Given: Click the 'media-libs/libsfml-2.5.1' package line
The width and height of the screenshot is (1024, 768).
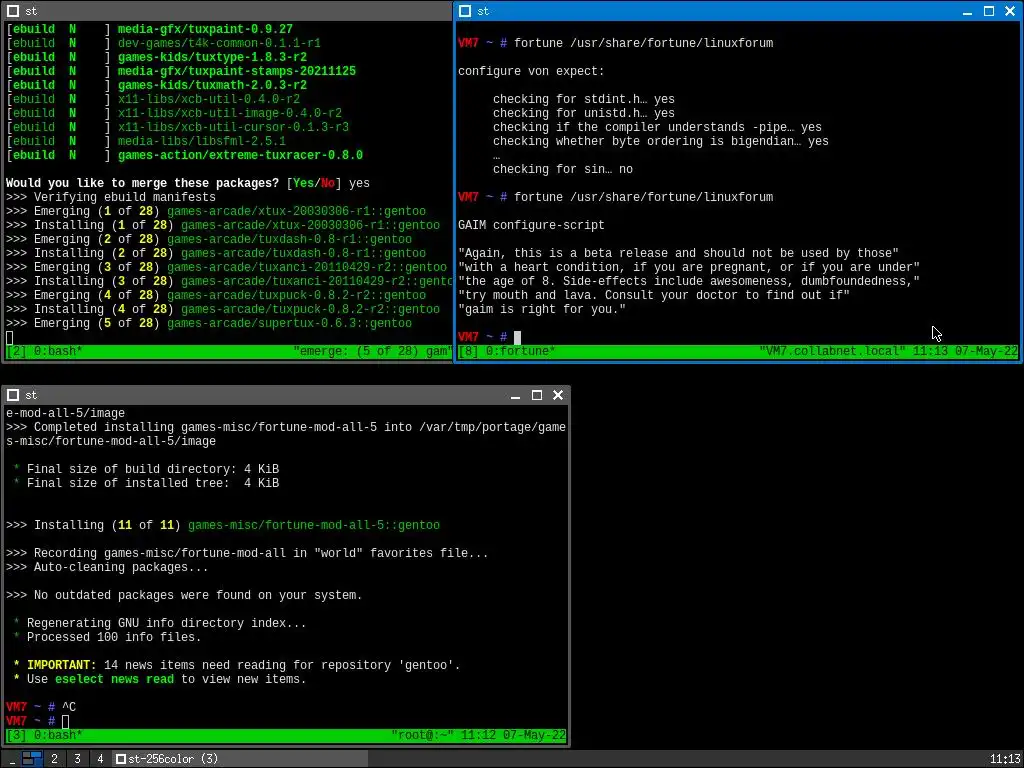Looking at the screenshot, I should coord(202,141).
